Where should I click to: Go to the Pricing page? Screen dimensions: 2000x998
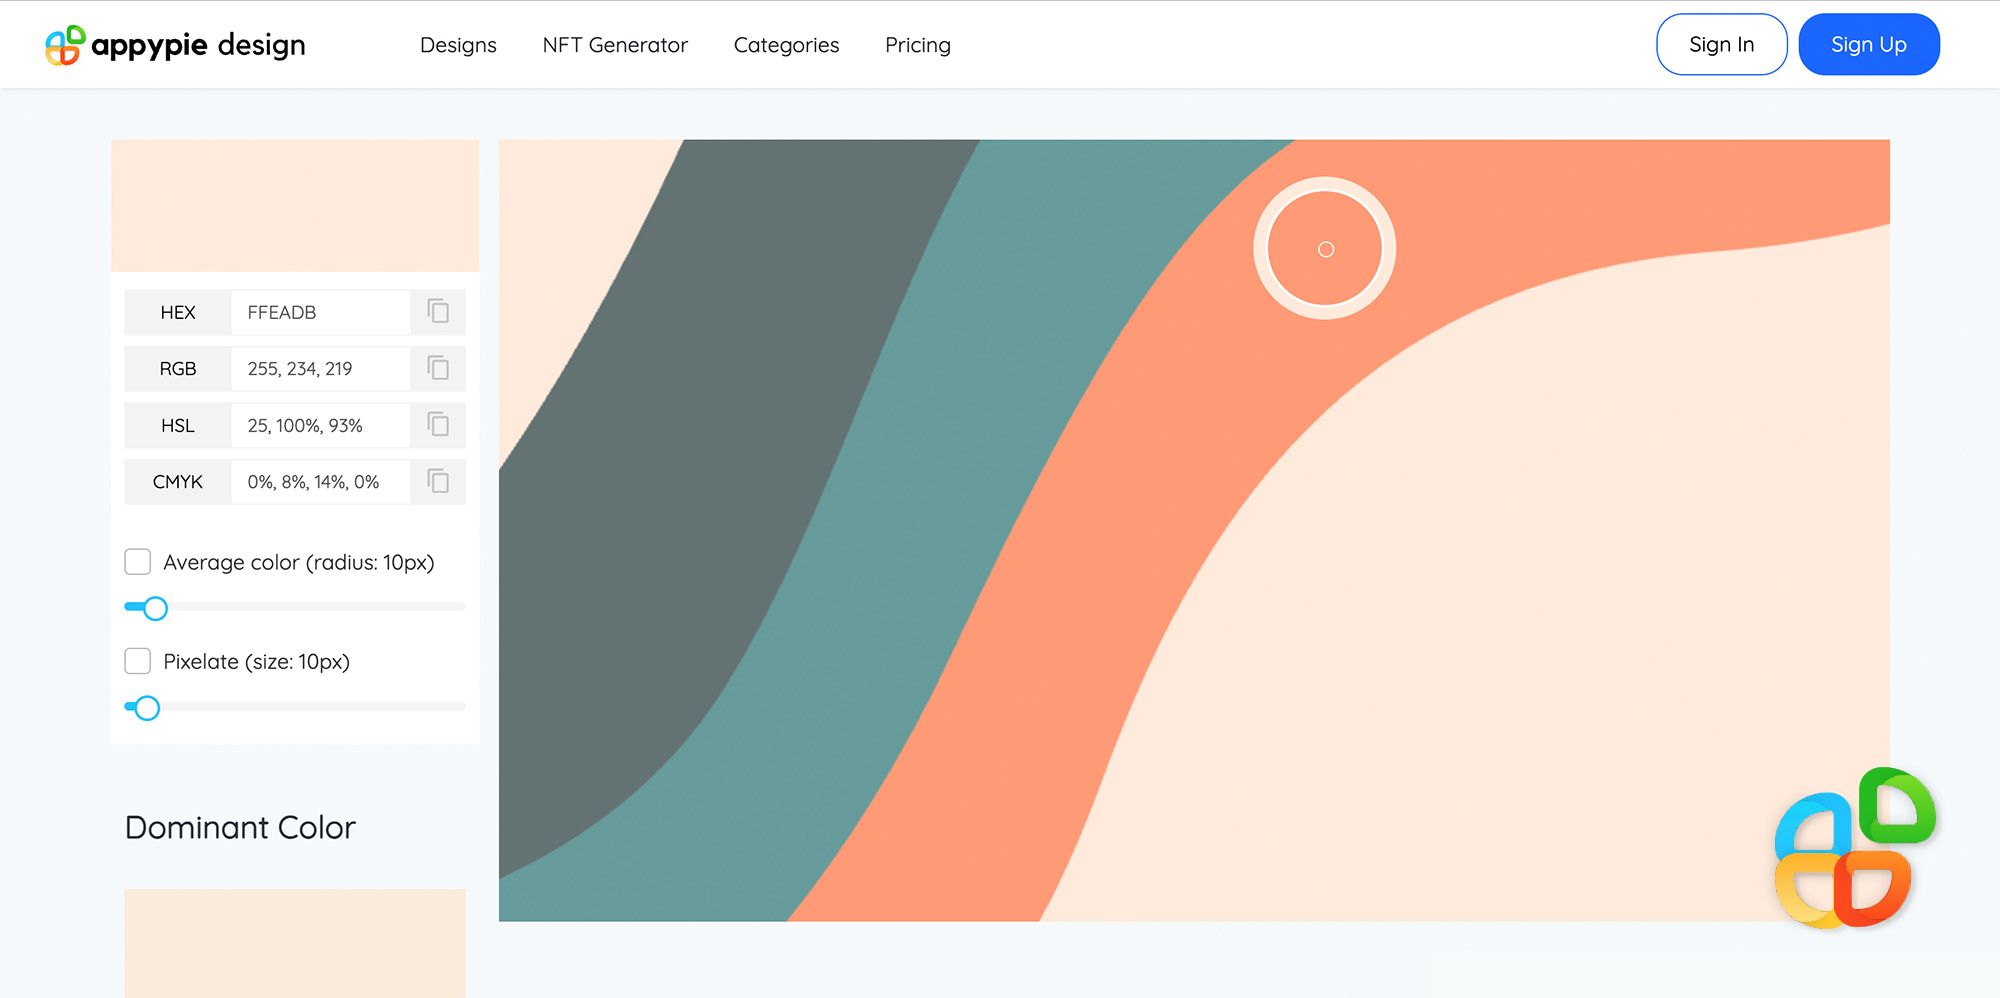click(x=918, y=45)
